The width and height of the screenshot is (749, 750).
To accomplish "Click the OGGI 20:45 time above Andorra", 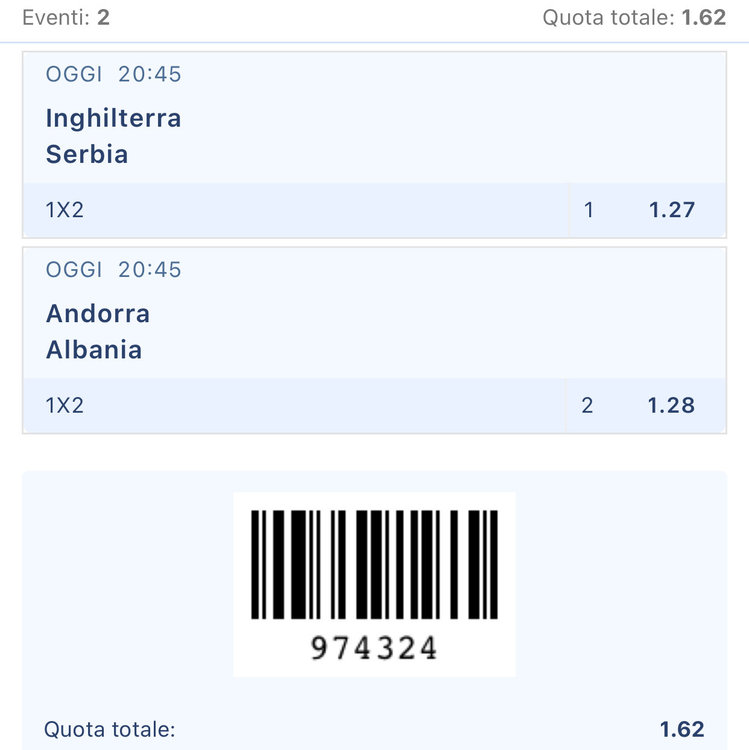I will pyautogui.click(x=114, y=269).
